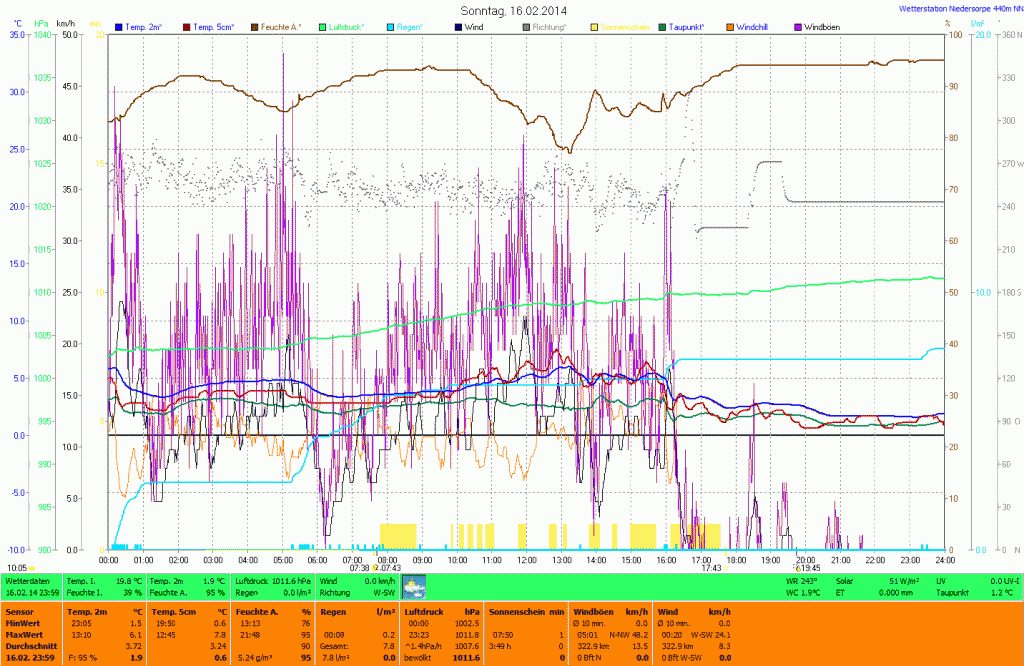Click the 07:38 sunrise time marker
This screenshot has width=1024, height=666.
click(360, 568)
